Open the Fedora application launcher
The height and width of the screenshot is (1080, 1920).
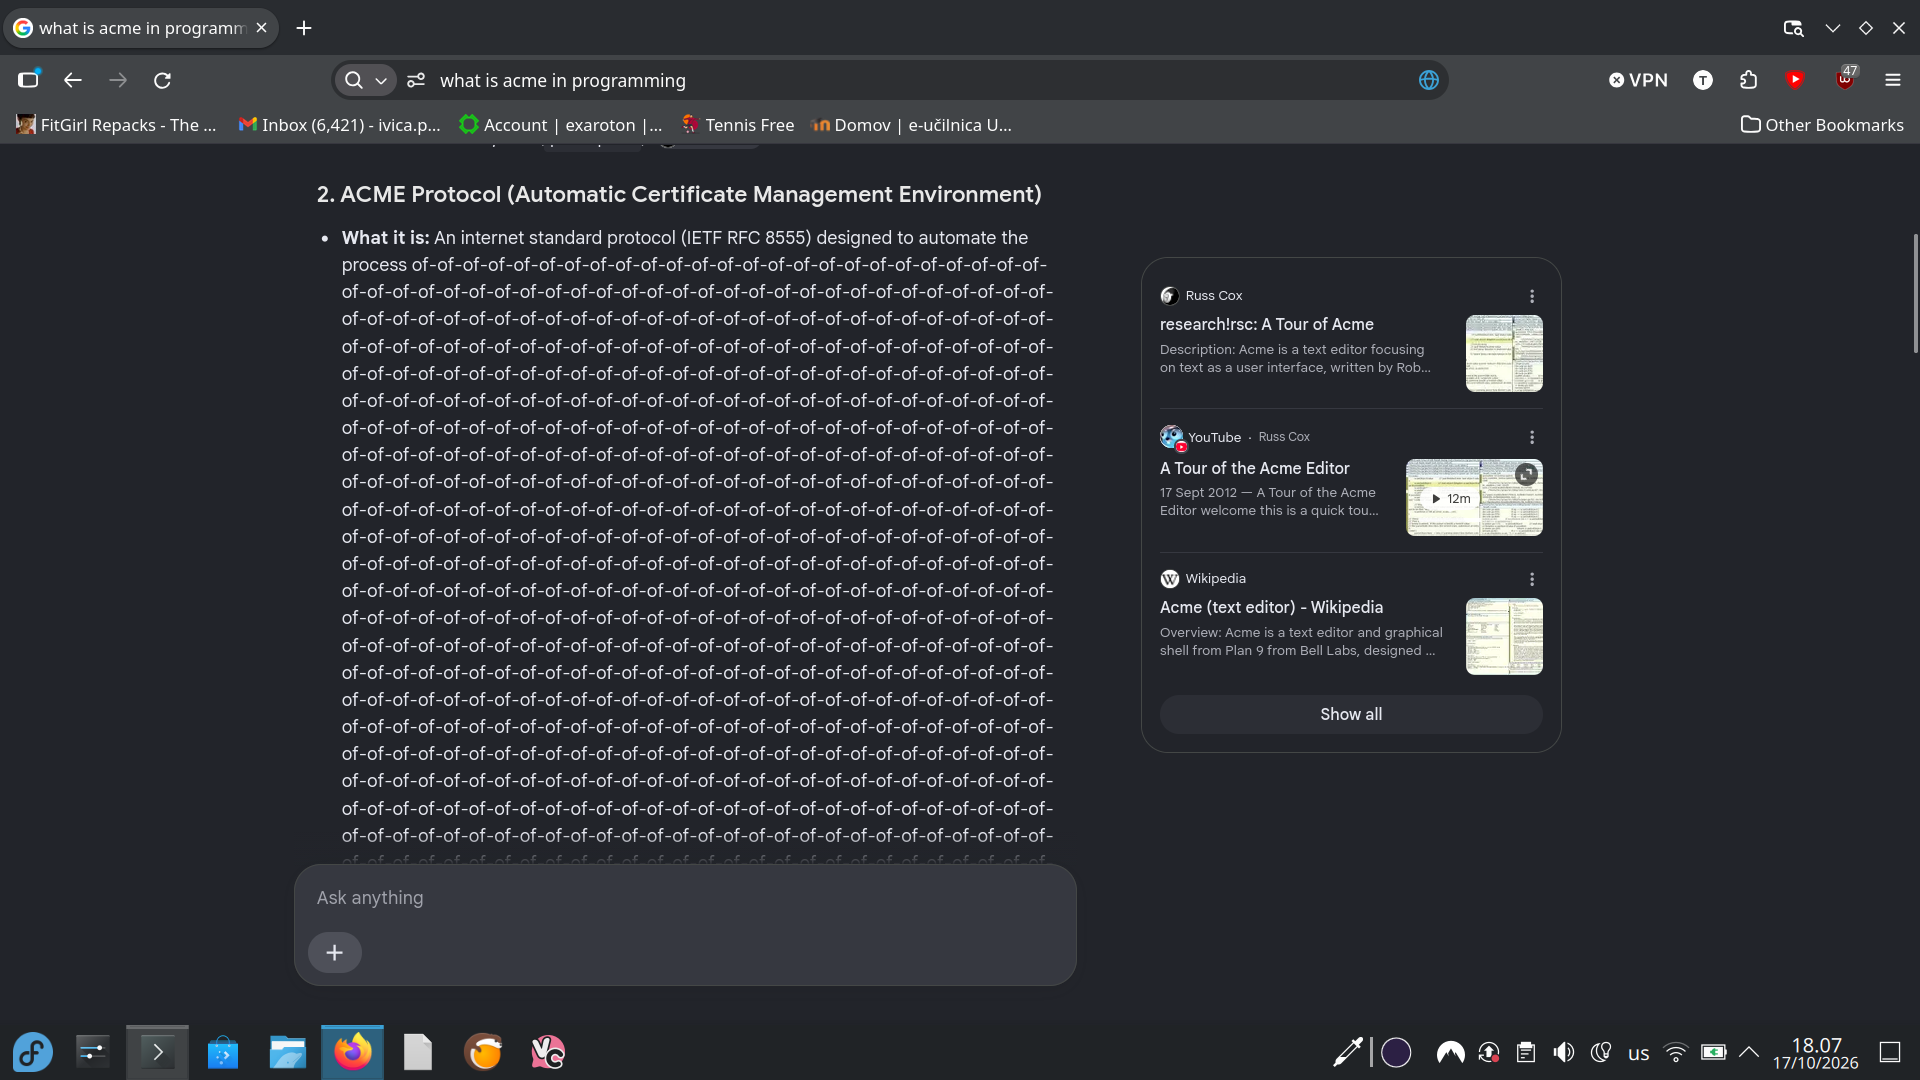pyautogui.click(x=32, y=1052)
